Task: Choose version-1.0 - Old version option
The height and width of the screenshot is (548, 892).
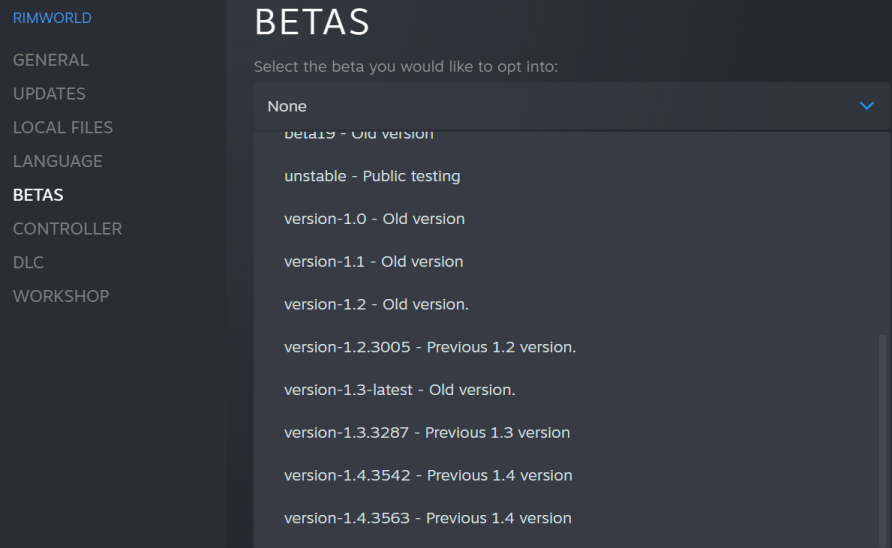Action: [374, 219]
